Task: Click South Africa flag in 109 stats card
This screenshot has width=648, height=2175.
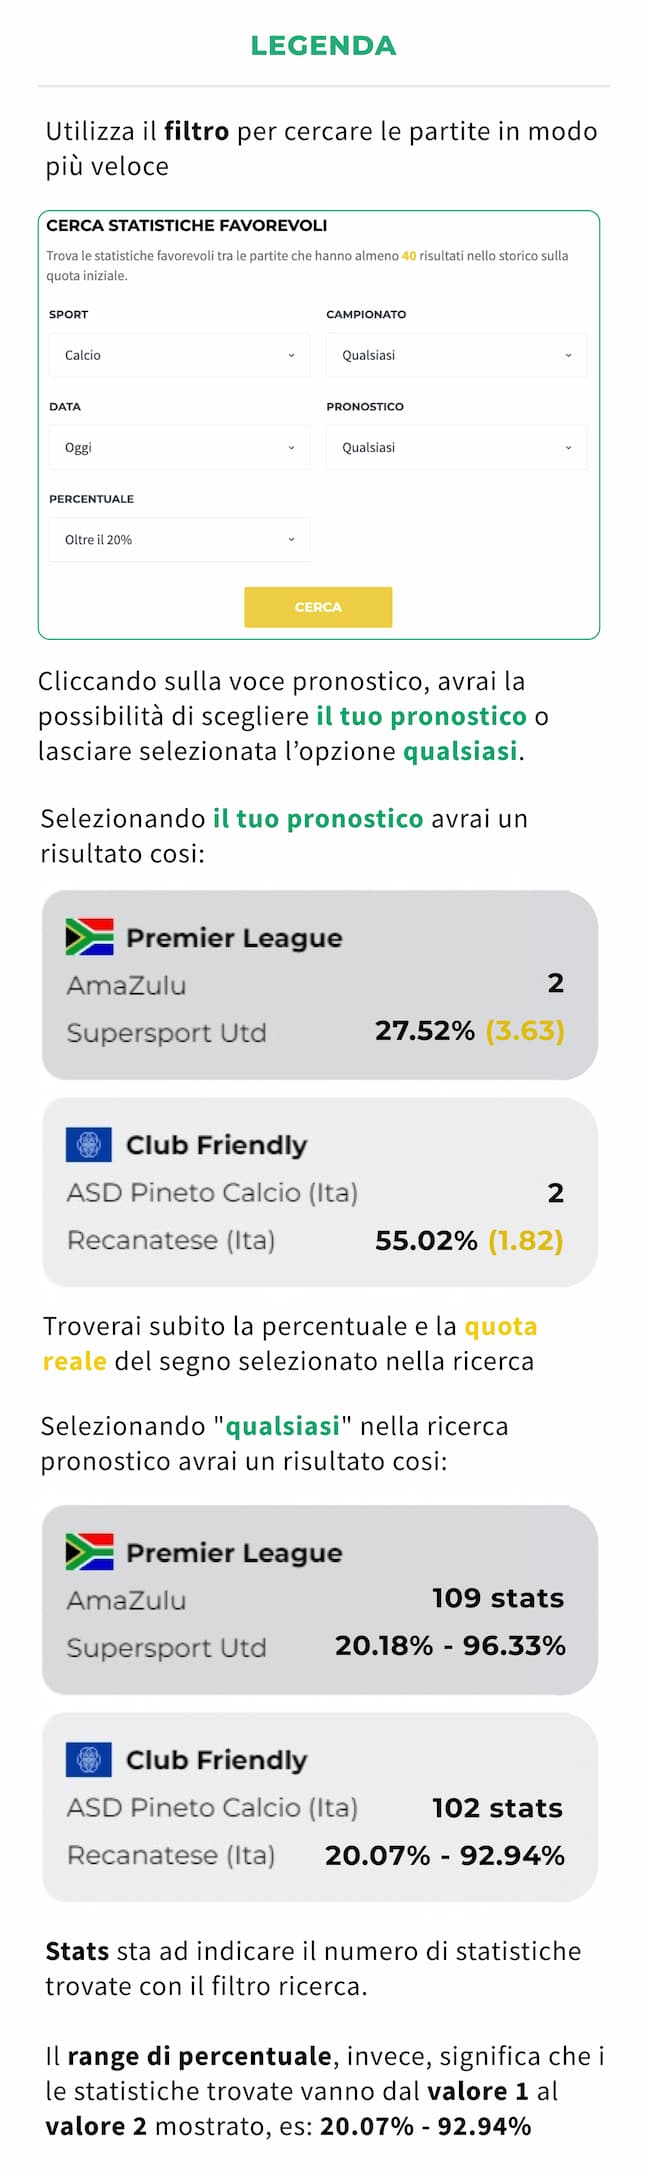Action: [x=89, y=1552]
